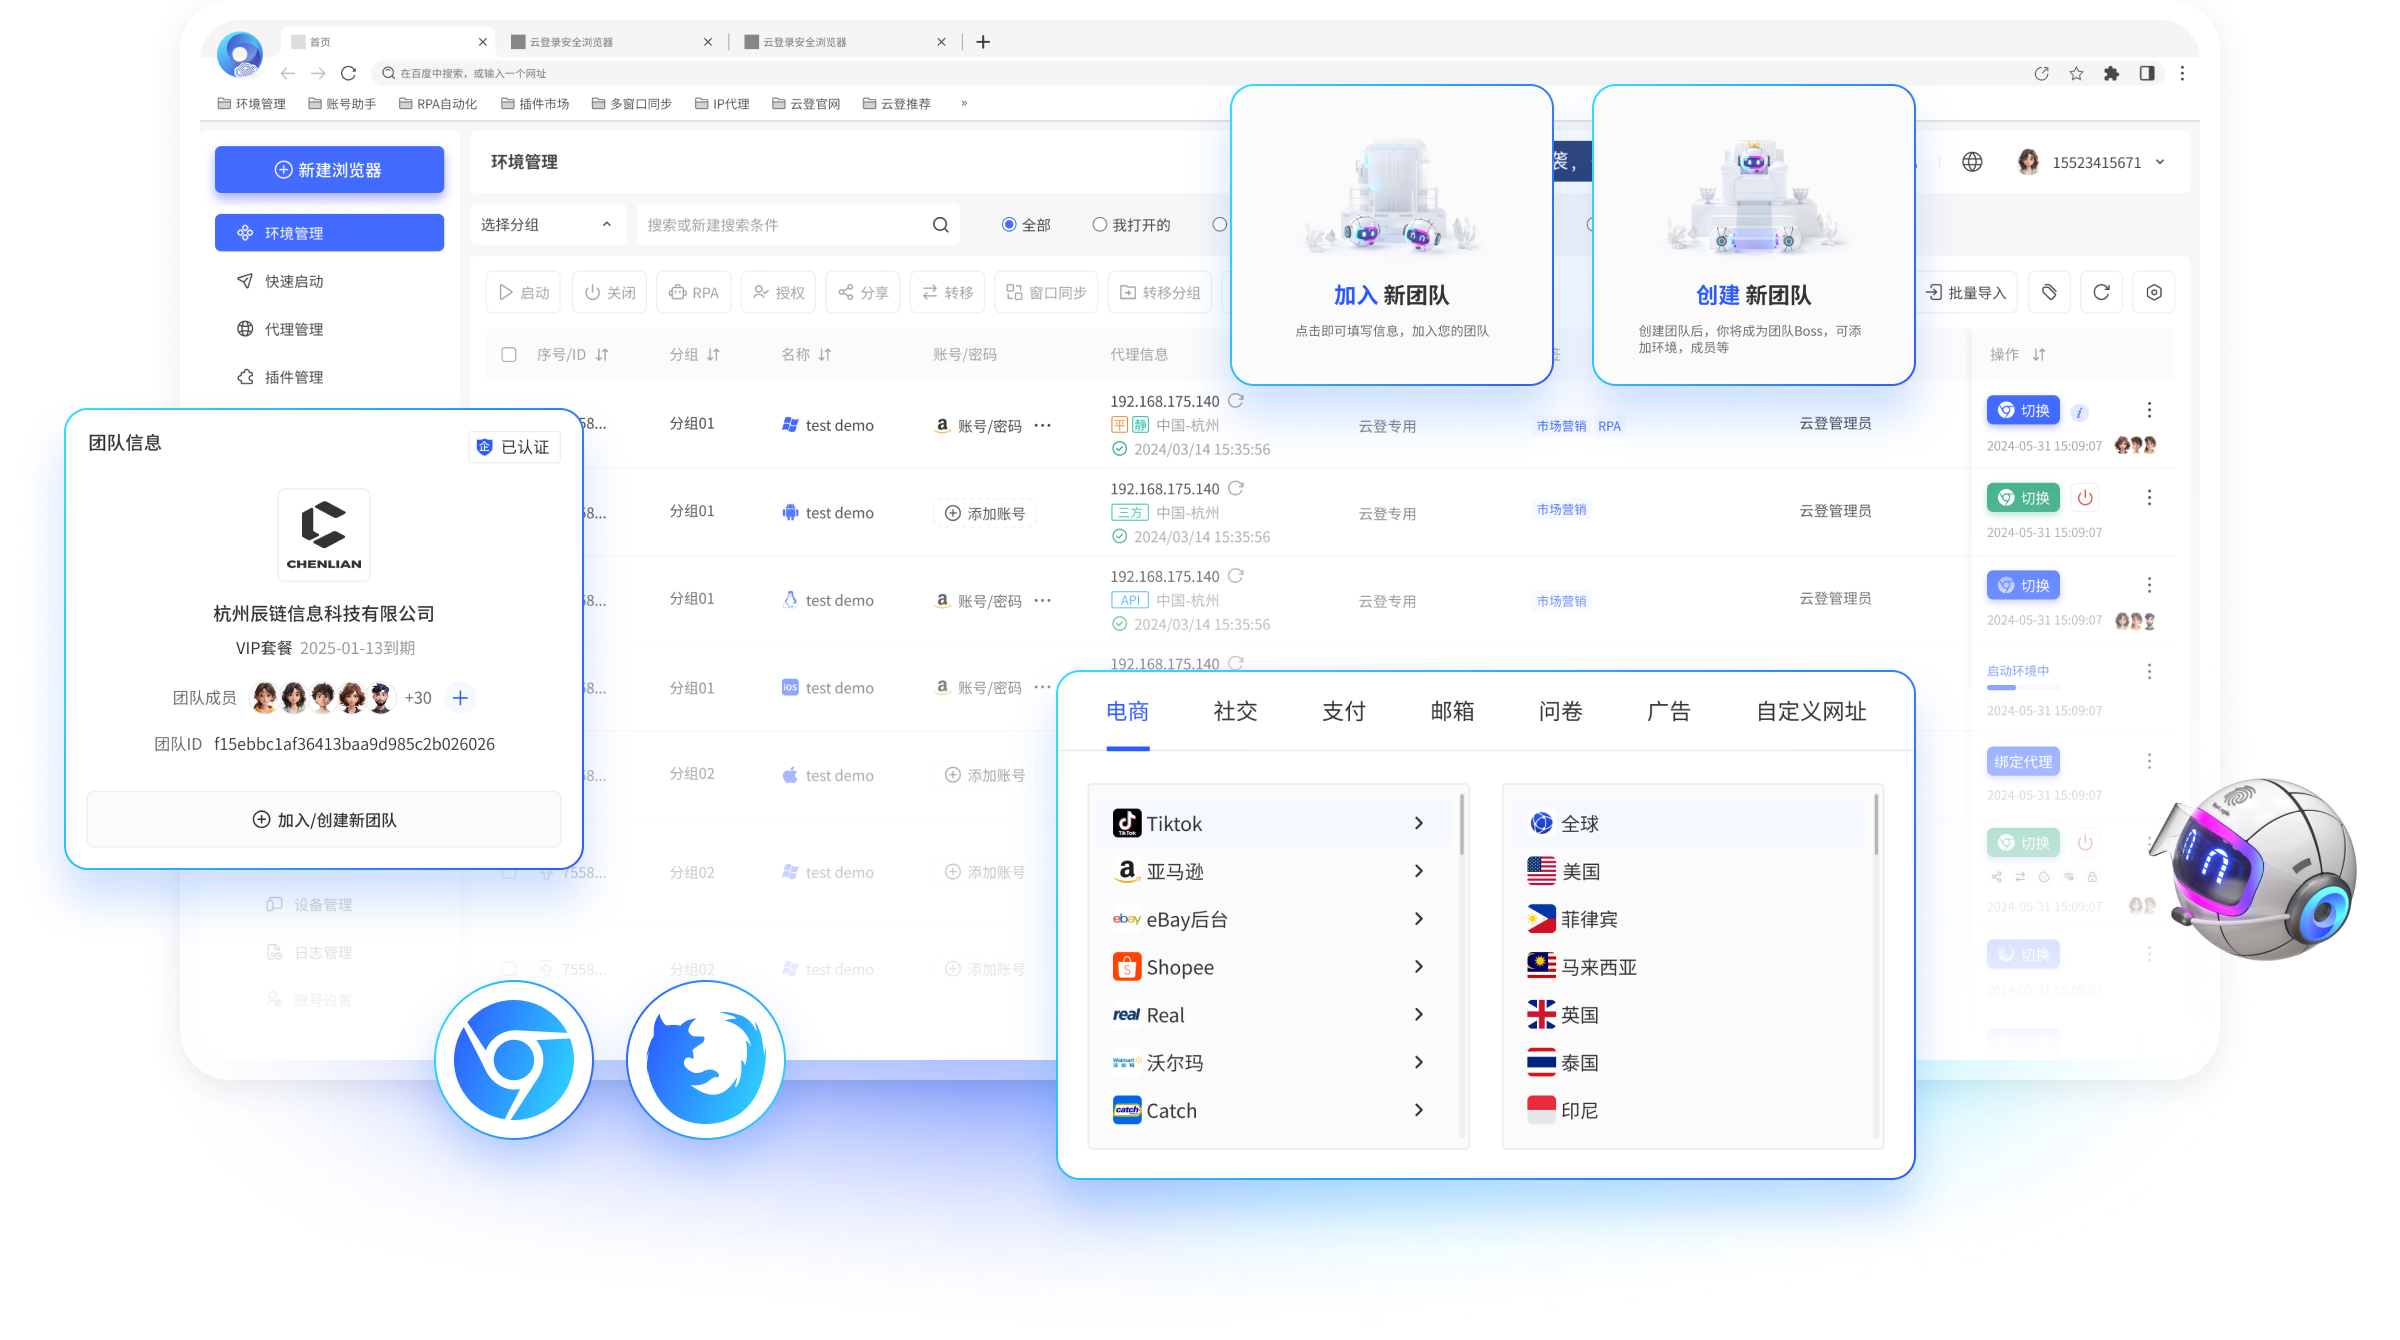
Task: Click the add team member plus icon
Action: 460,698
